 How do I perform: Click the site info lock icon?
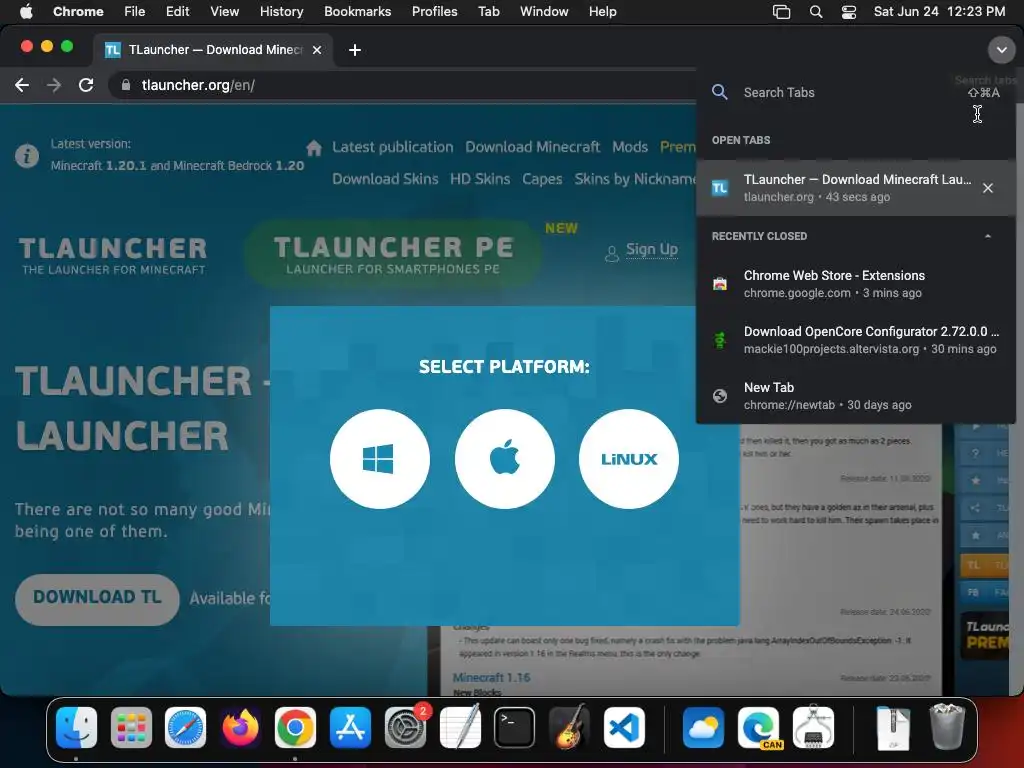[126, 85]
